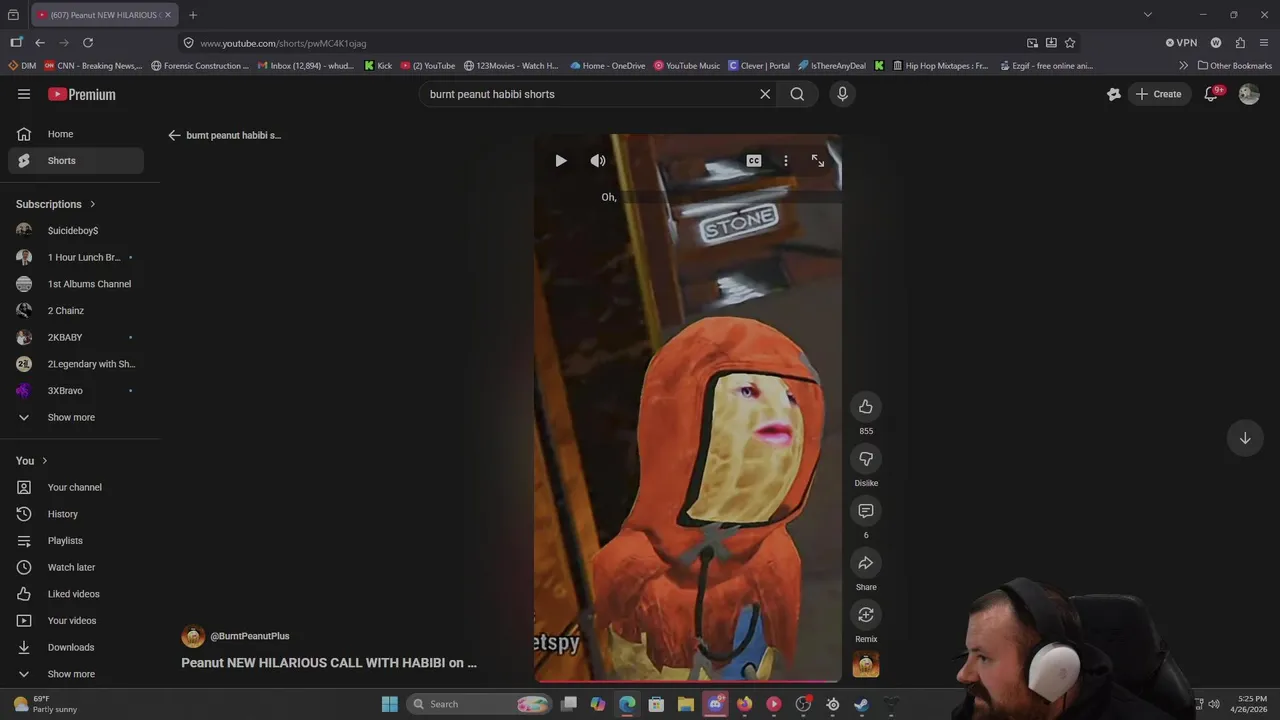Expand the Subscriptions section

(x=56, y=204)
